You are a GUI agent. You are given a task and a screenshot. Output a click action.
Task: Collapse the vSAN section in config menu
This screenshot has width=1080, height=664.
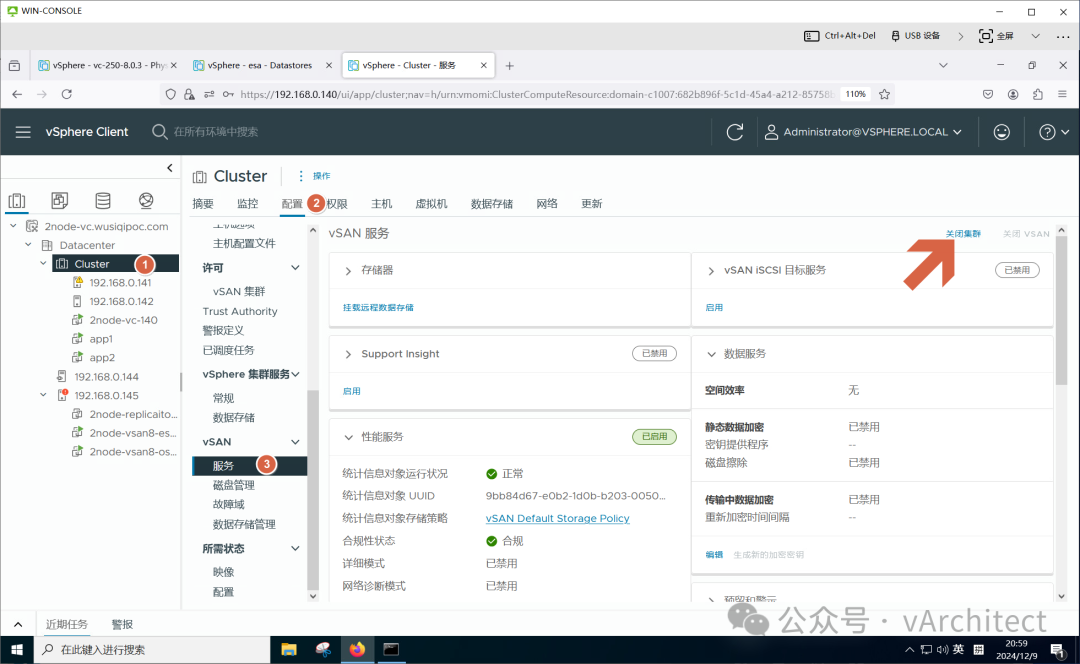point(295,442)
